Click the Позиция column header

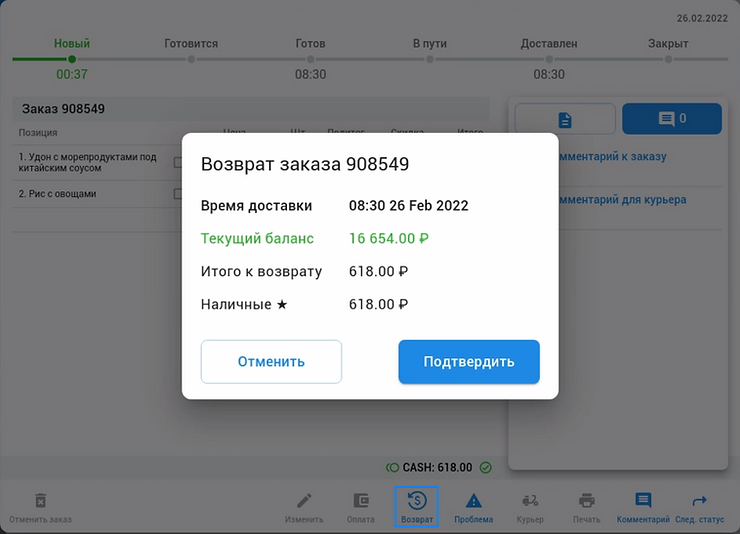click(38, 133)
